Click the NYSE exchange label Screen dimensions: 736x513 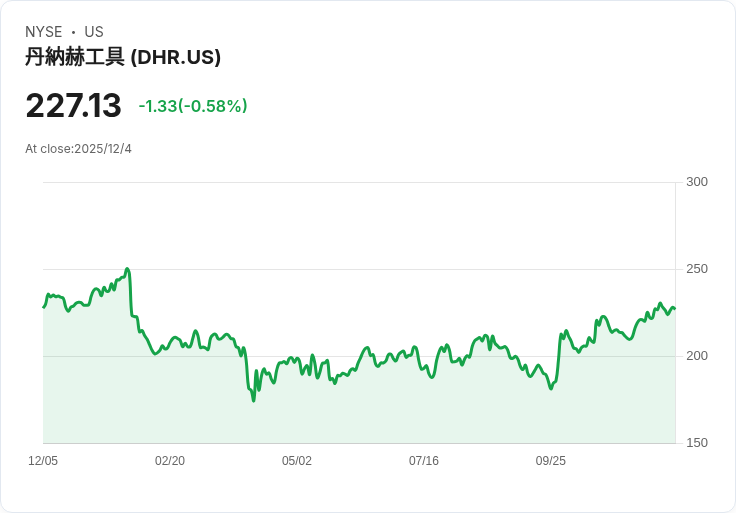tap(44, 32)
